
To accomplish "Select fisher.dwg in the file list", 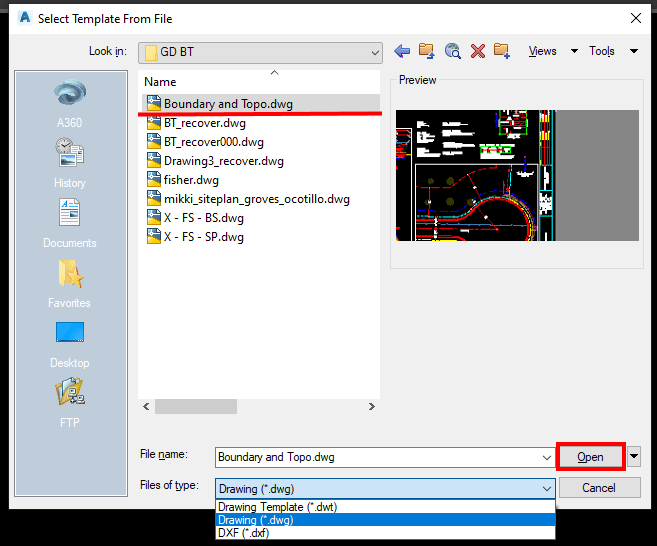I will [191, 180].
